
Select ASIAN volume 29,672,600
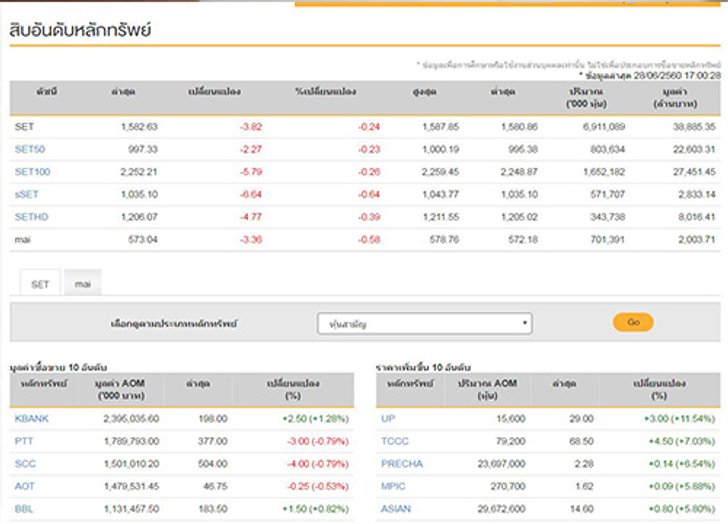pos(501,509)
